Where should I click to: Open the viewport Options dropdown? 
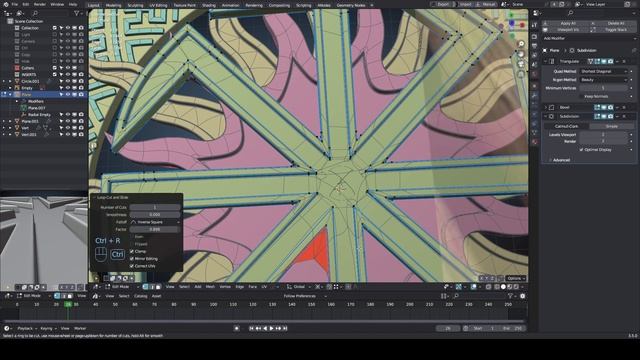click(516, 278)
